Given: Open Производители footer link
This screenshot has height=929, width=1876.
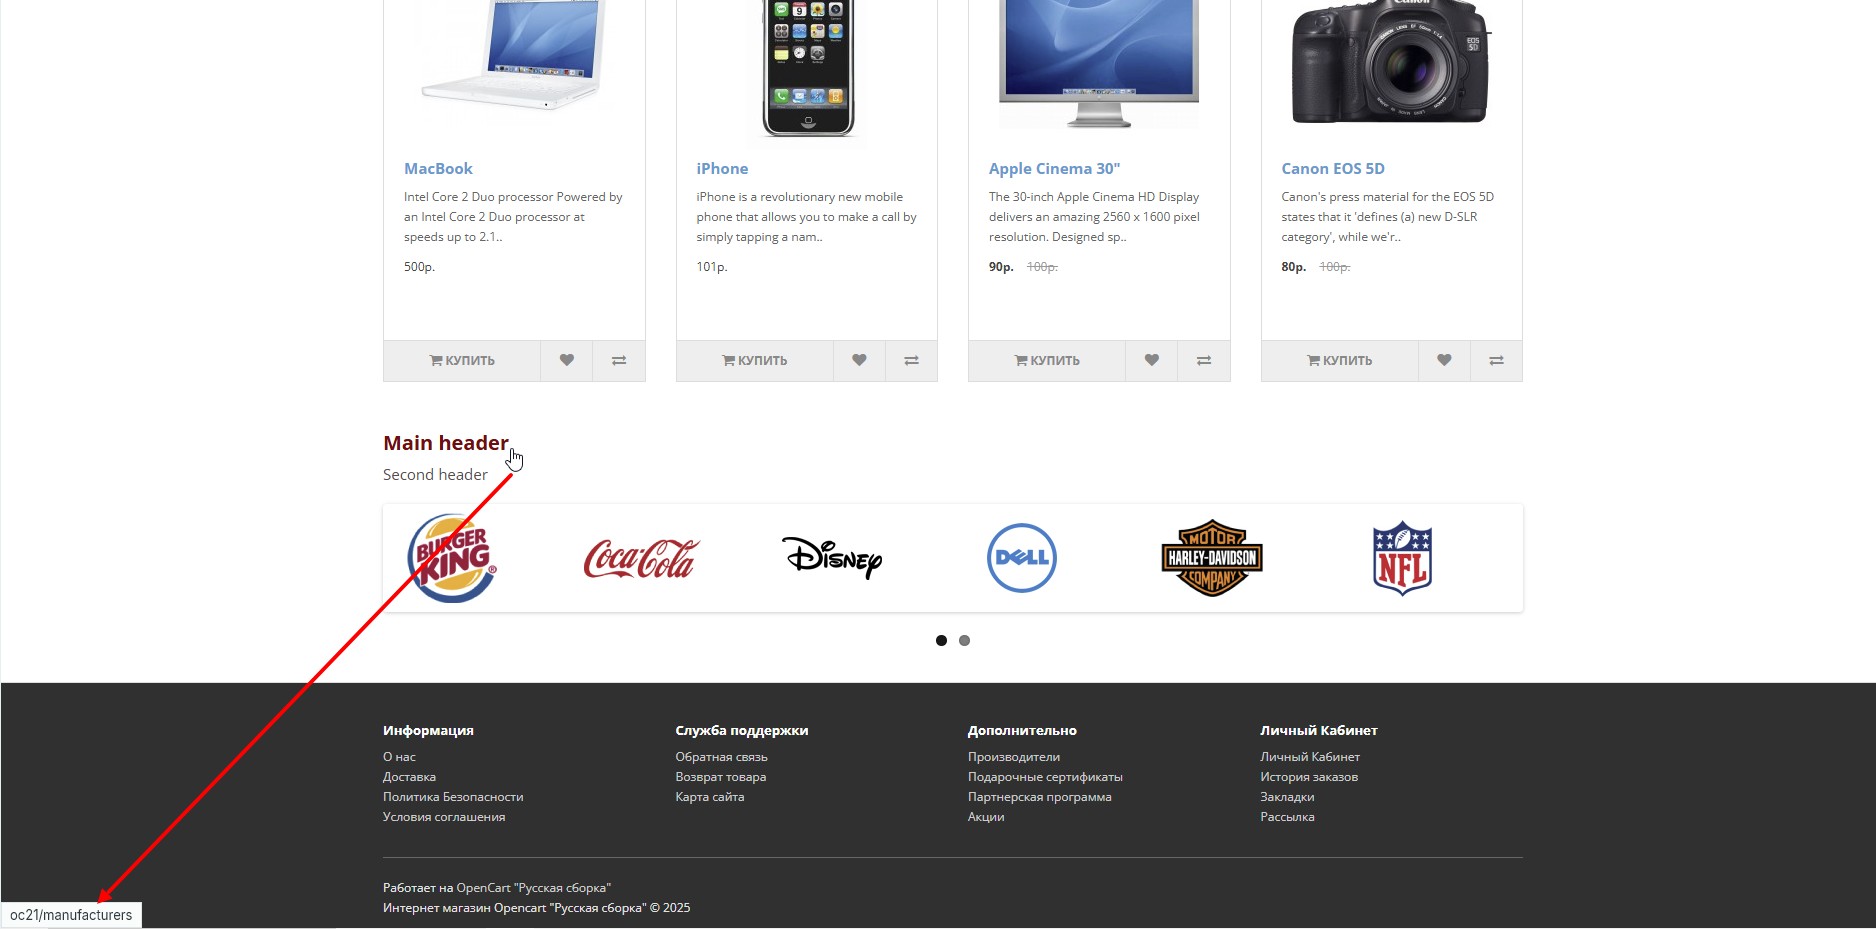Looking at the screenshot, I should (1014, 757).
